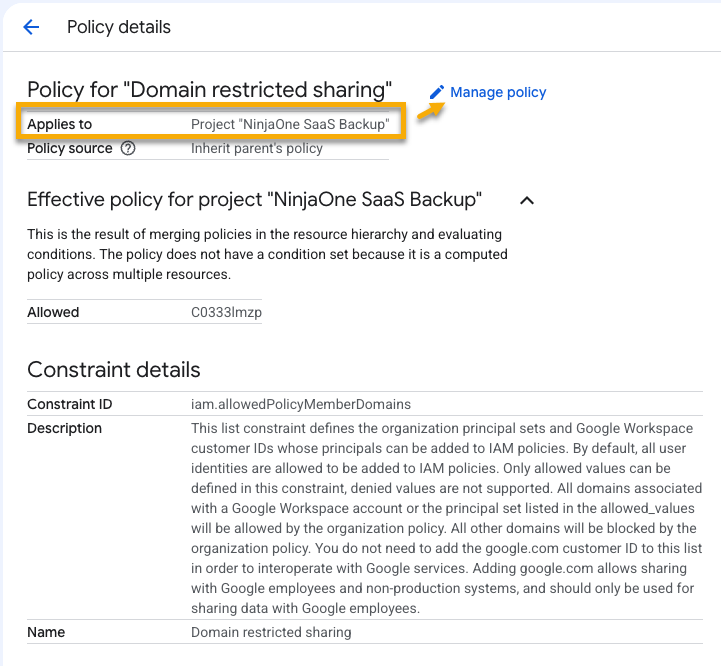Select the Policy for "Domain restricted sharing" heading
The height and width of the screenshot is (666, 721).
(x=209, y=90)
